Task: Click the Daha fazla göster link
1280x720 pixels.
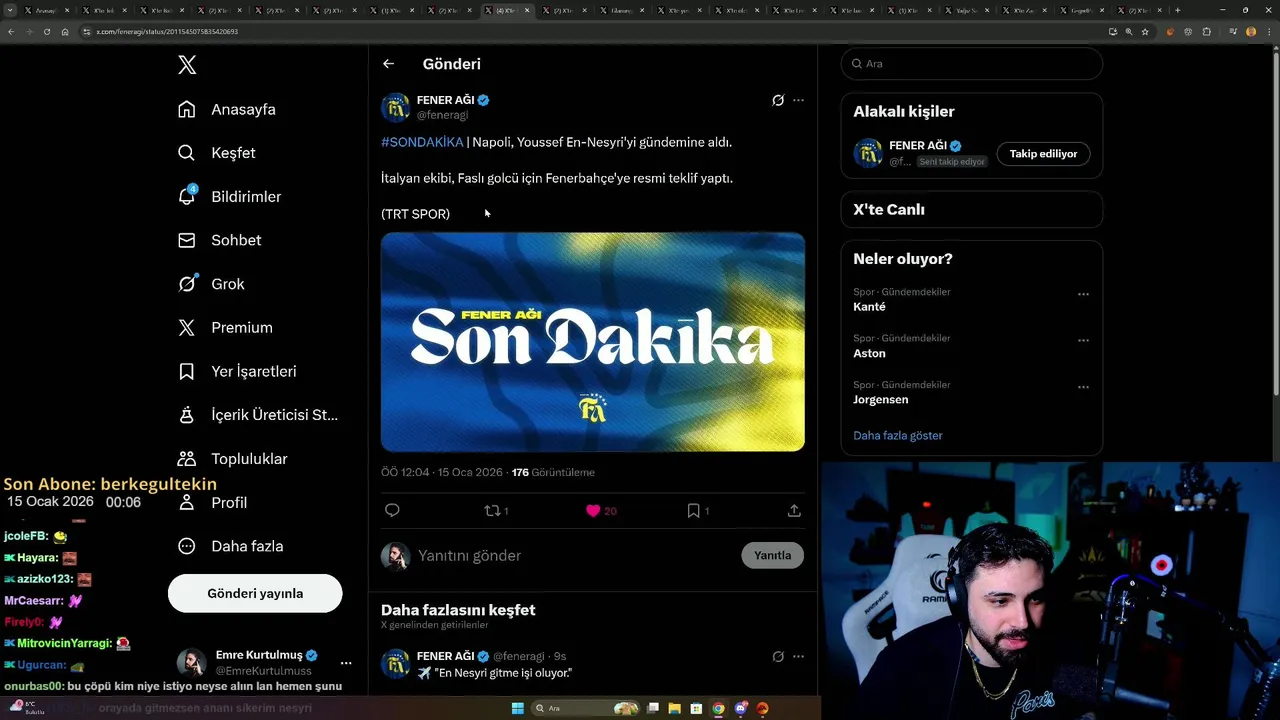Action: tap(898, 435)
